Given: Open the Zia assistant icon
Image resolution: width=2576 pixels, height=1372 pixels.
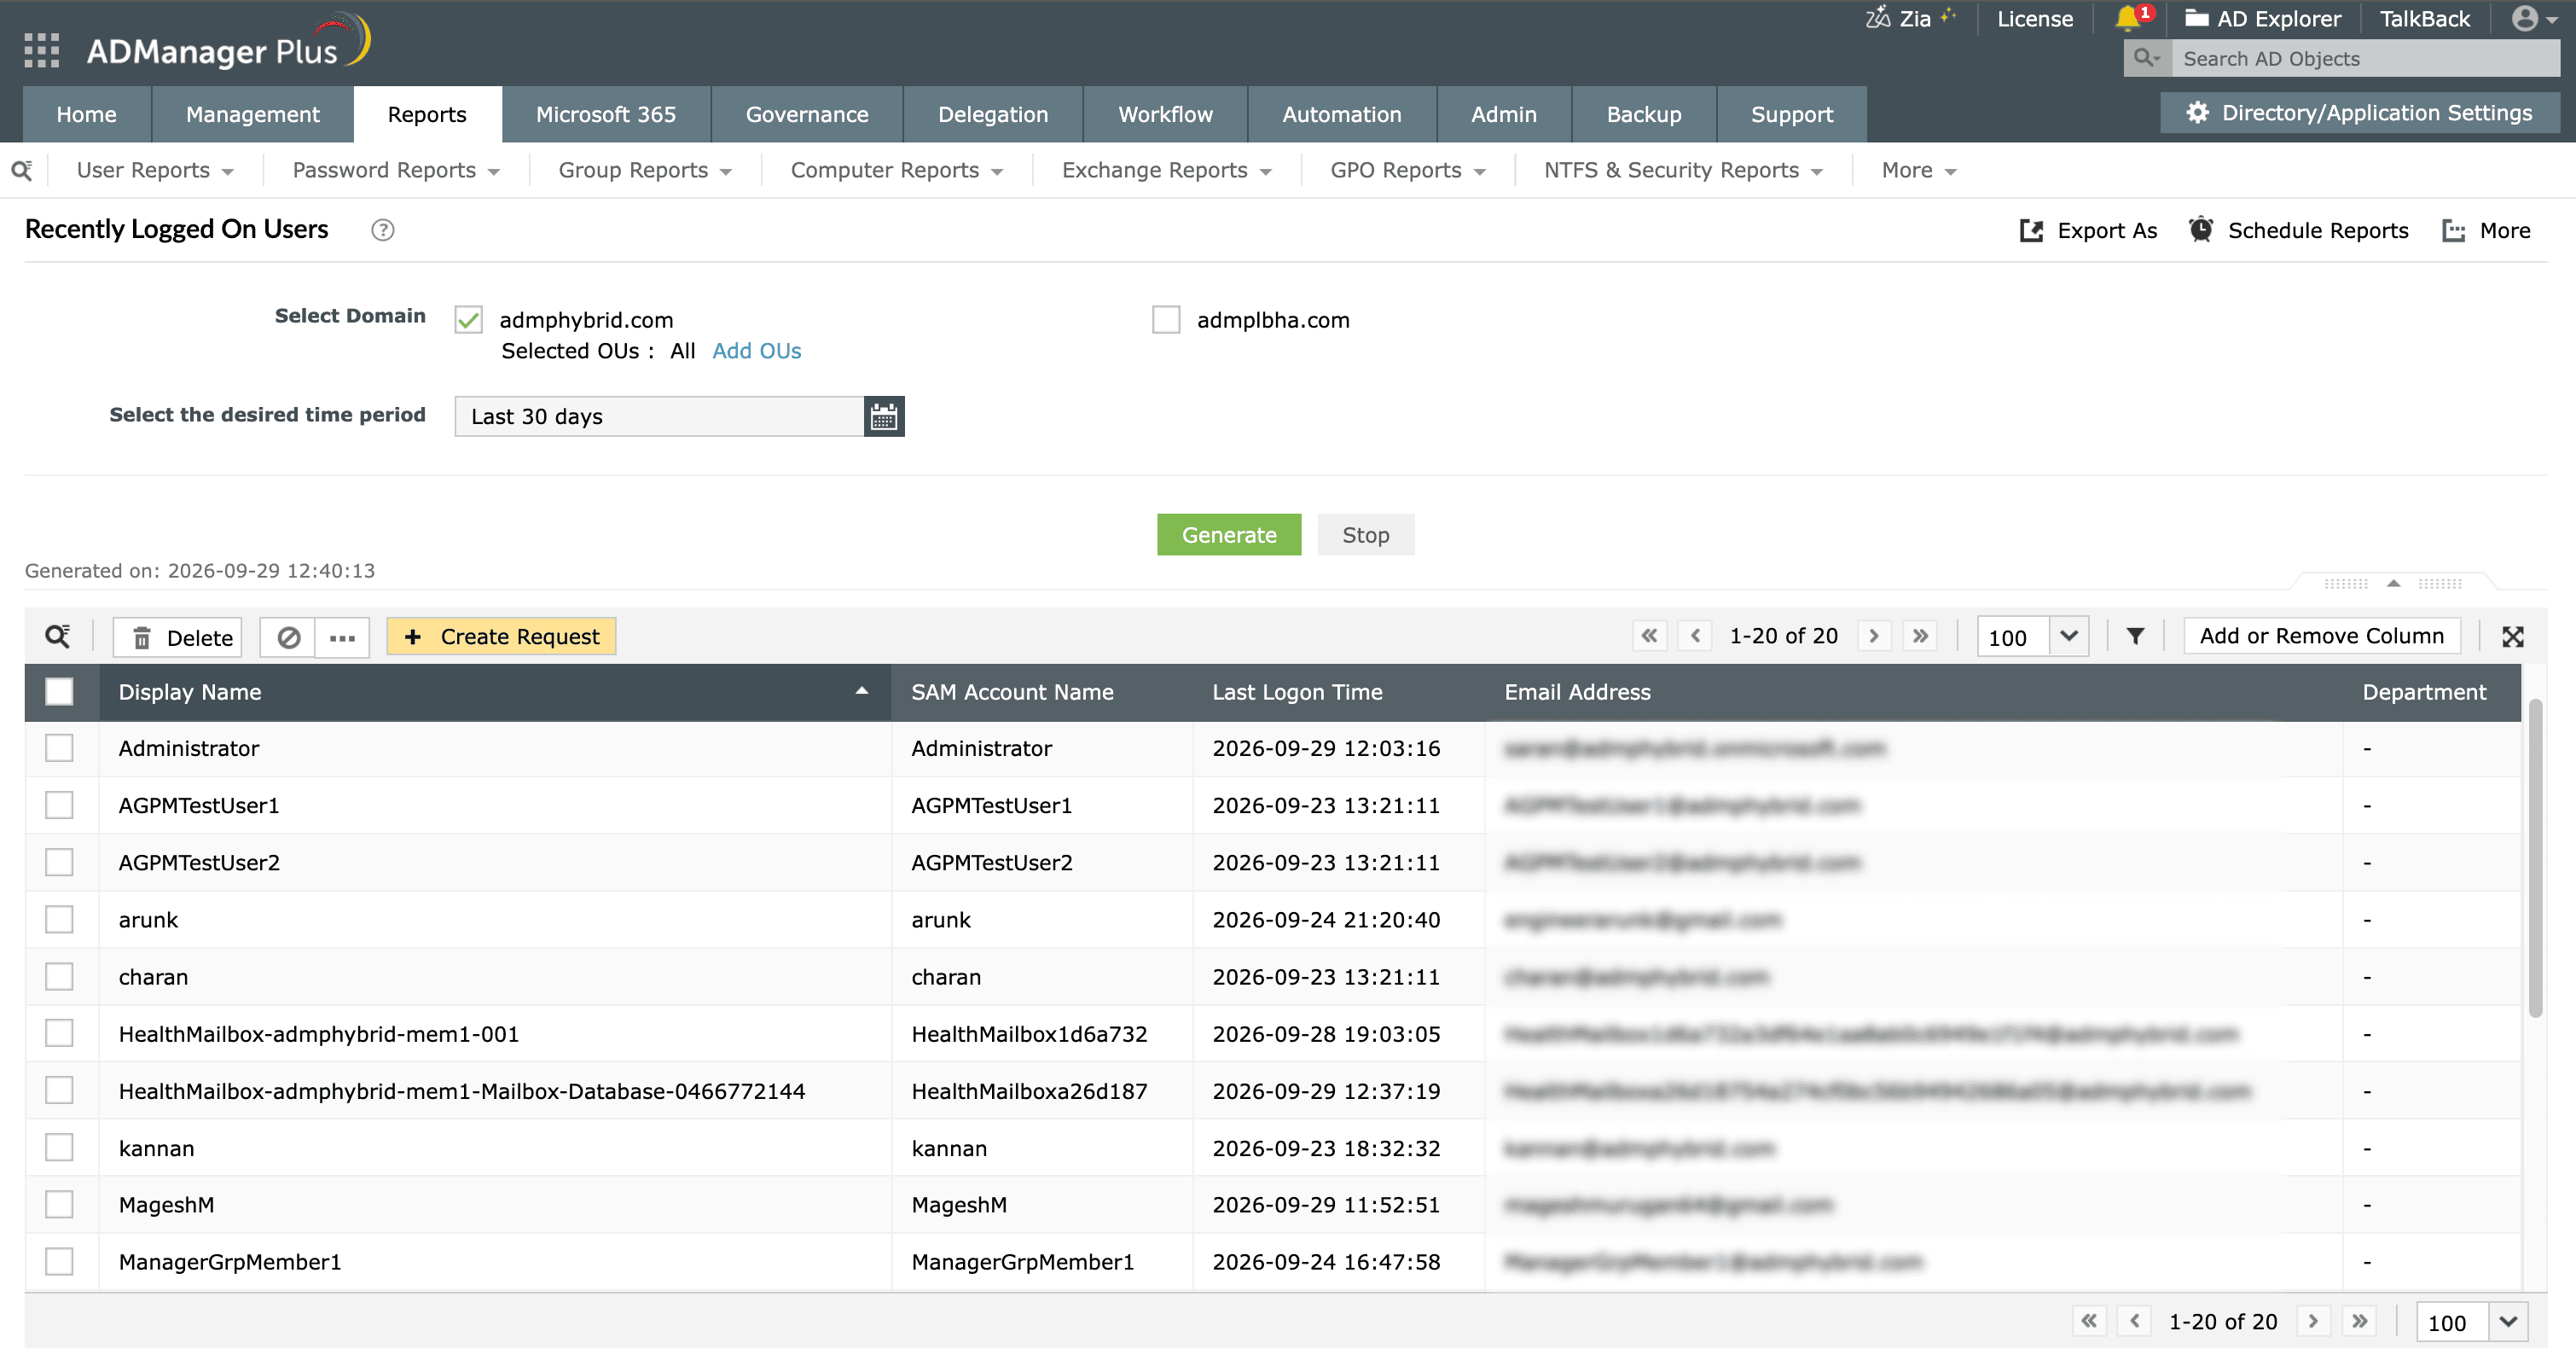Looking at the screenshot, I should pyautogui.click(x=1877, y=18).
